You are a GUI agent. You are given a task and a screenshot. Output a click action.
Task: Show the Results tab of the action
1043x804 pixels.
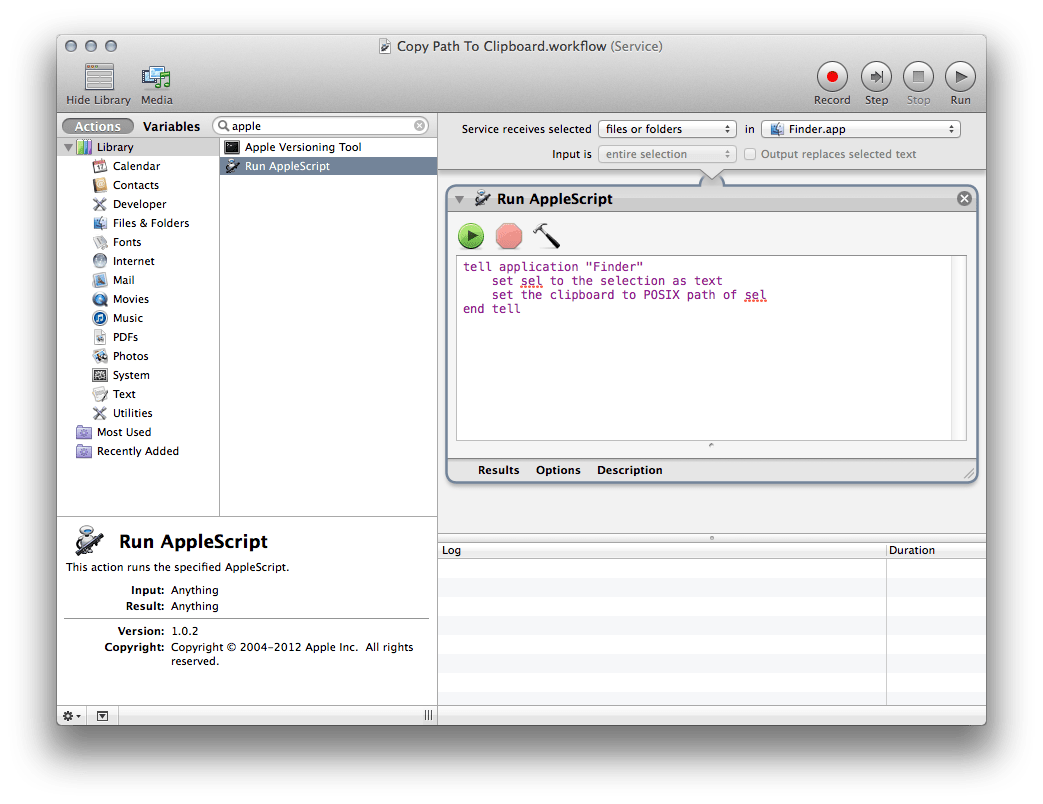coord(498,470)
